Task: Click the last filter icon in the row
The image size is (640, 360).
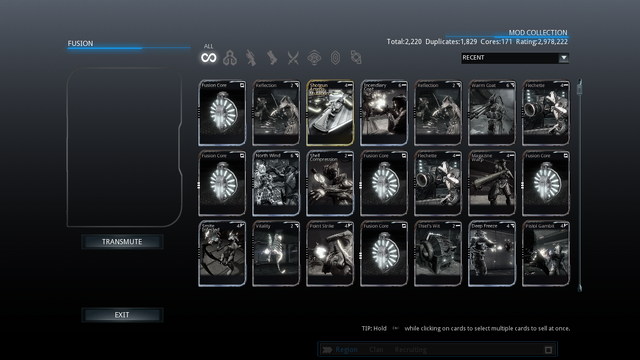Action: point(356,58)
